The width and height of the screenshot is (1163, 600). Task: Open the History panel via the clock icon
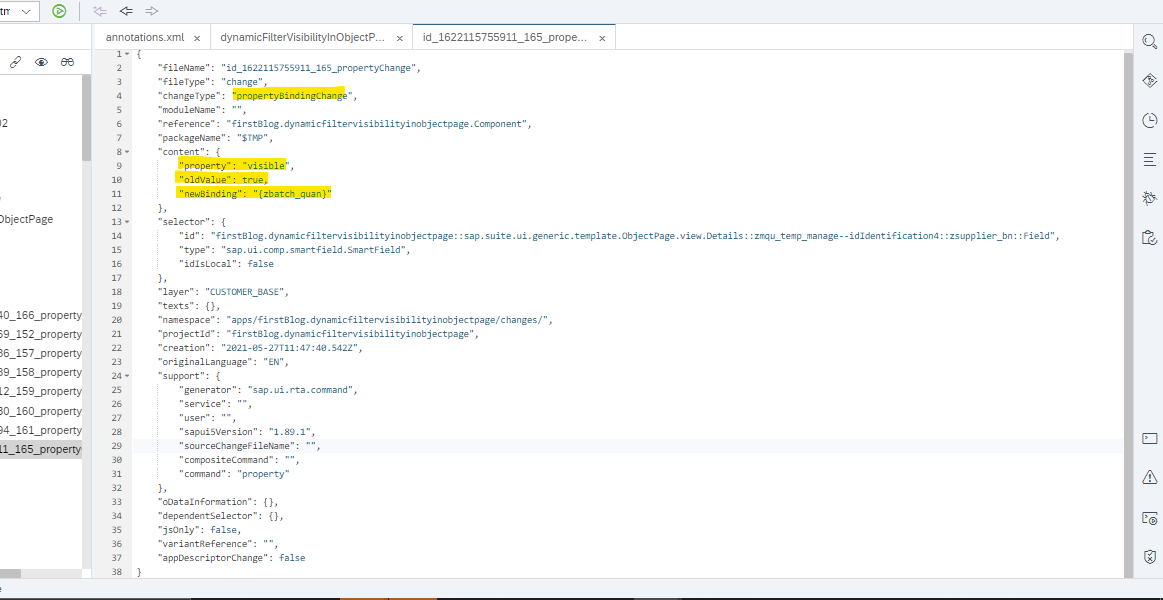pyautogui.click(x=1149, y=119)
